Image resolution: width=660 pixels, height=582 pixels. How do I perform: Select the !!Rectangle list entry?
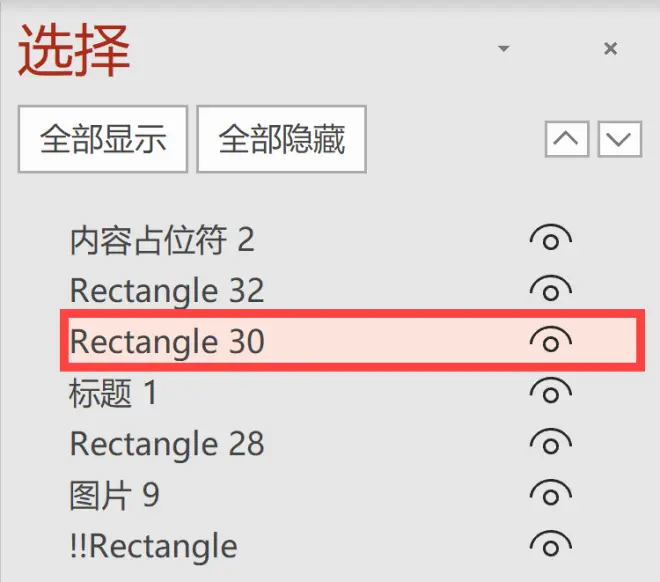point(154,547)
